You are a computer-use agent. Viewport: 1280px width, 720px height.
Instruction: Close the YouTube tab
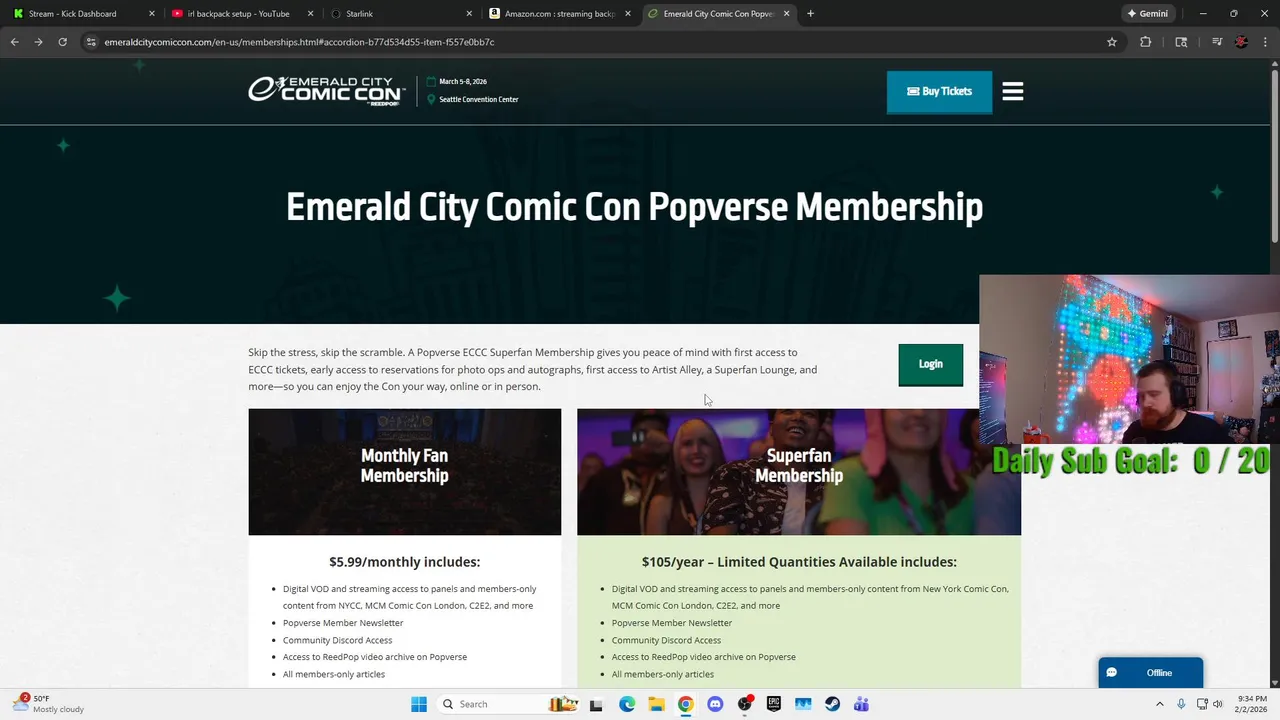[x=310, y=14]
